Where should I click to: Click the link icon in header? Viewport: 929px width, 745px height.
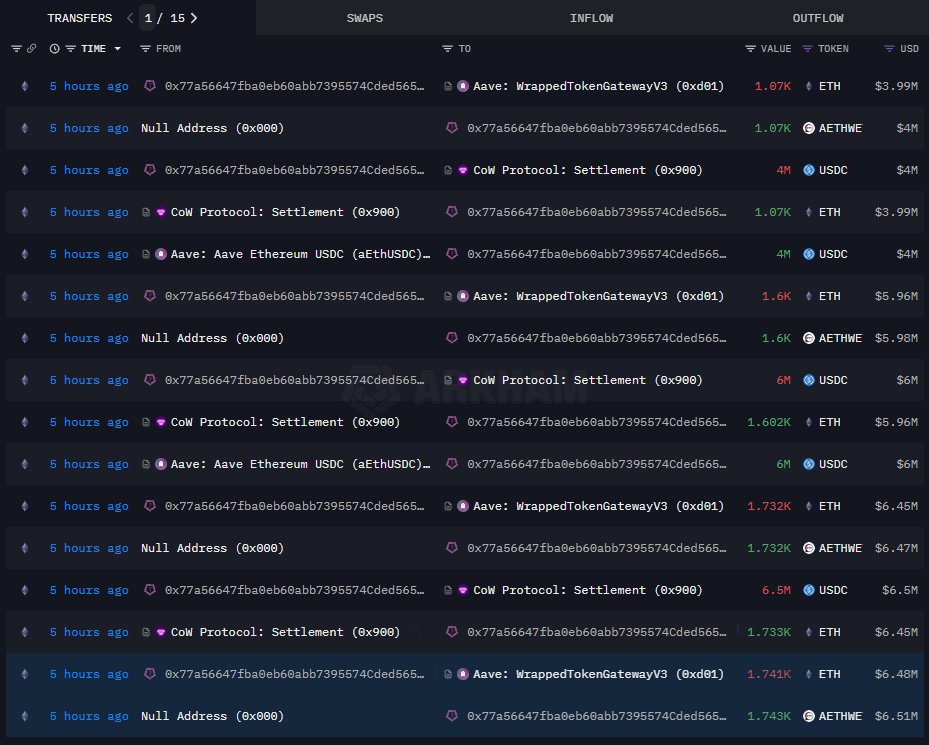tap(31, 49)
